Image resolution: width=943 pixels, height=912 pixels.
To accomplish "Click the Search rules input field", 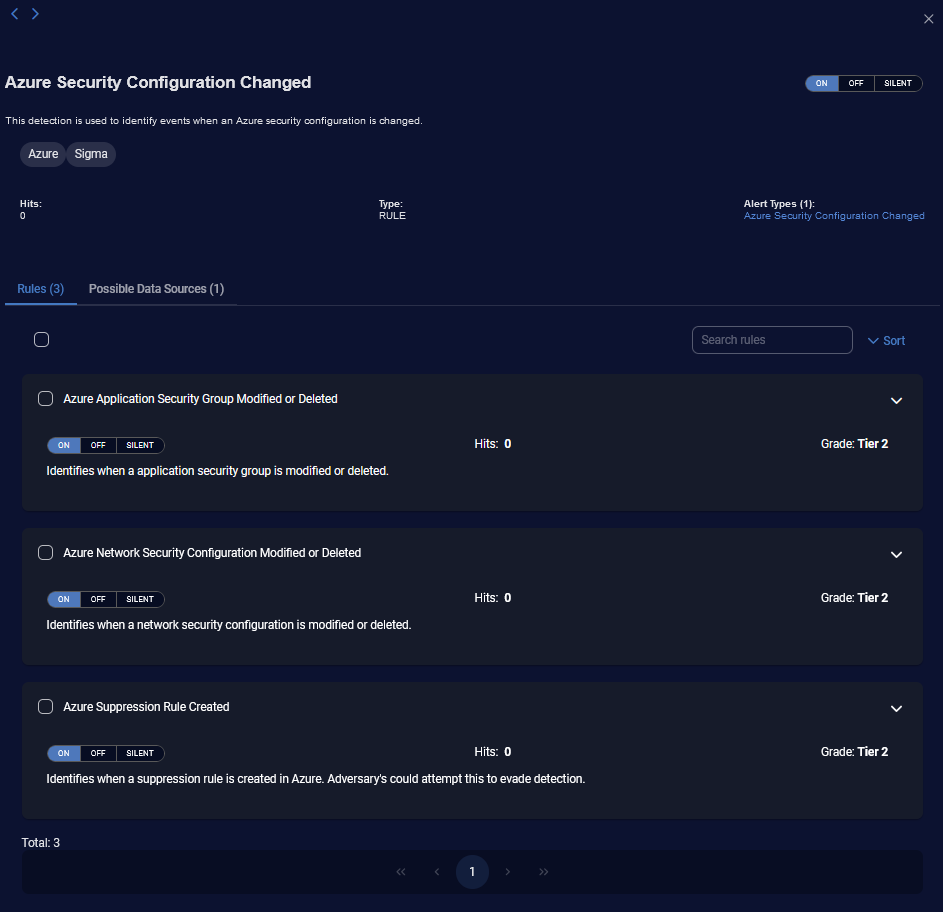I will (x=771, y=340).
